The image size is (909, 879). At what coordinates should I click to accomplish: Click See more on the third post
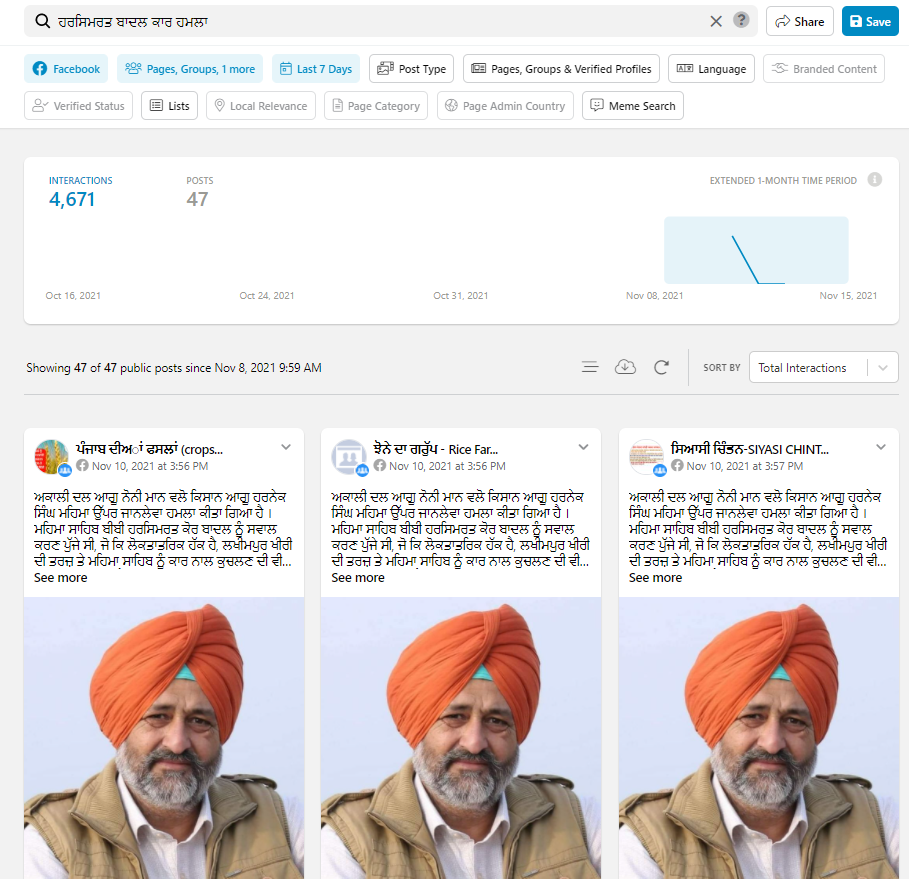pos(655,578)
